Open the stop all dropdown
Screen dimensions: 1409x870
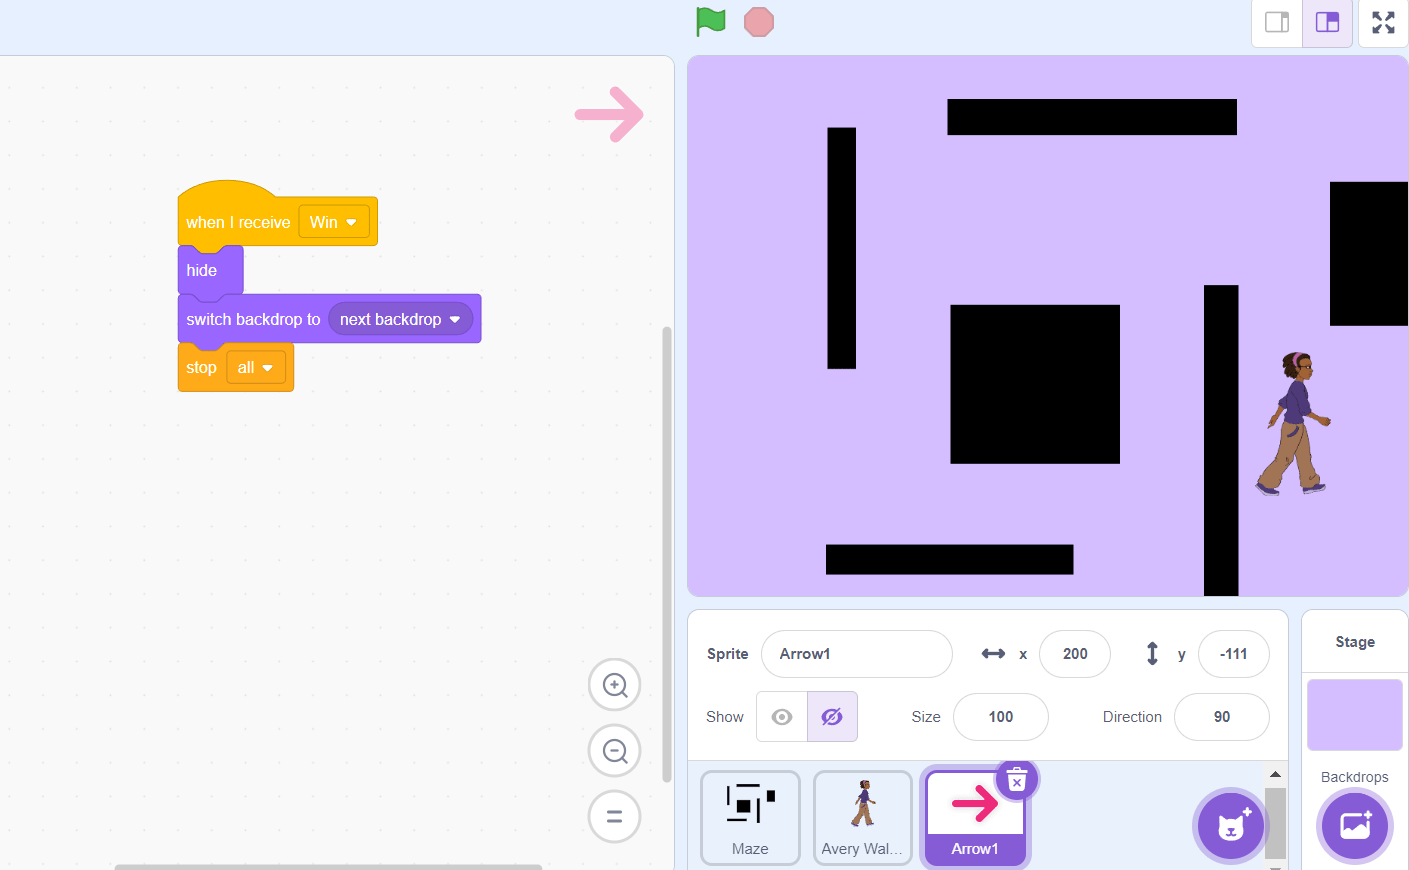point(256,367)
